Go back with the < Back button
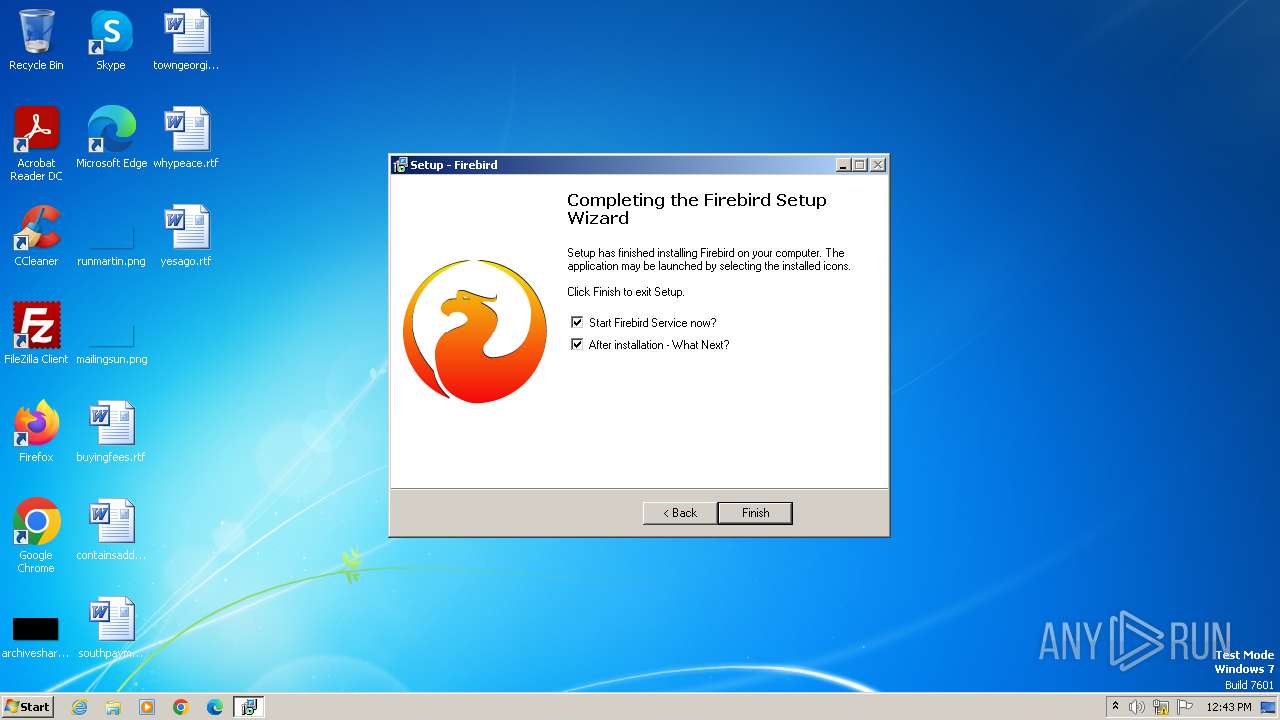The height and width of the screenshot is (720, 1280). point(680,513)
